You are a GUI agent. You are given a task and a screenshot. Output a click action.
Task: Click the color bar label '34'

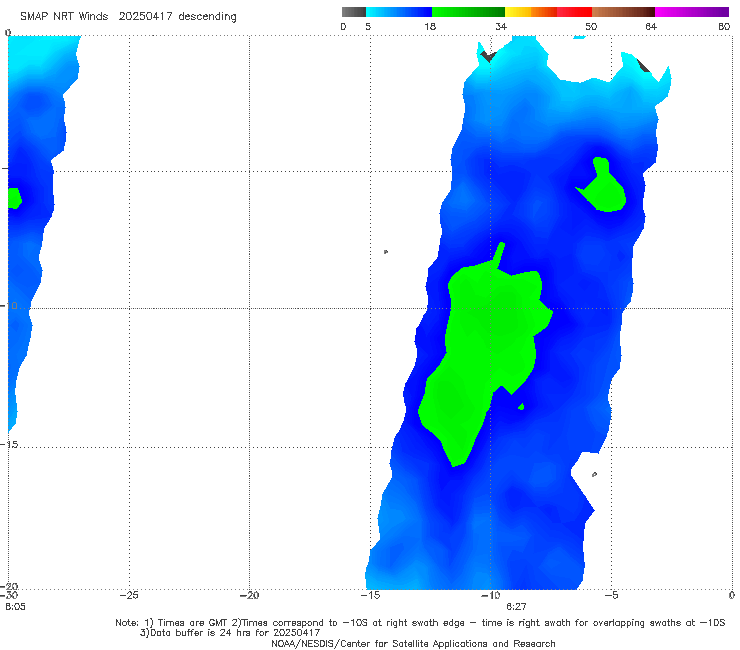(x=501, y=26)
